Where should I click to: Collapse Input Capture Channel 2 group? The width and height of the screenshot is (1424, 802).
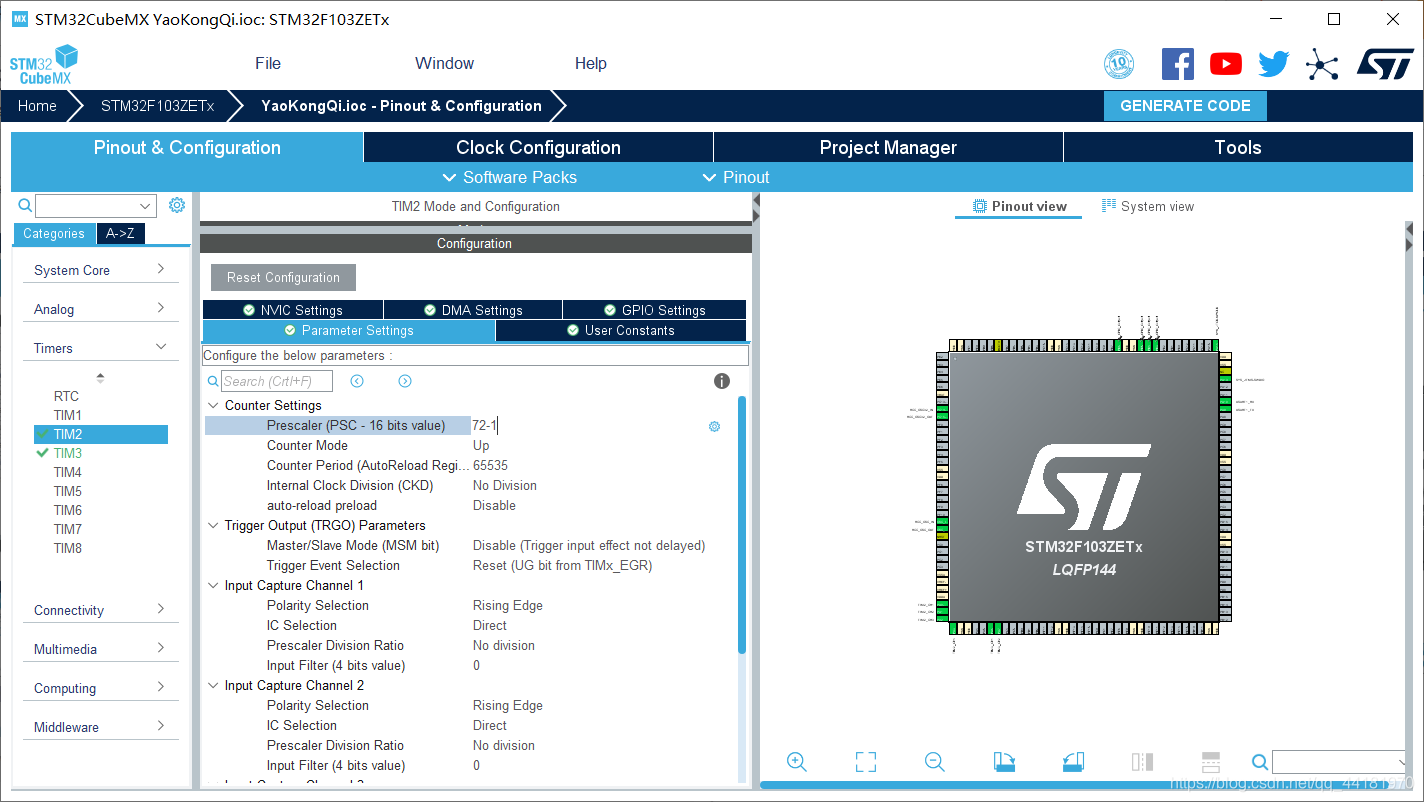tap(213, 685)
